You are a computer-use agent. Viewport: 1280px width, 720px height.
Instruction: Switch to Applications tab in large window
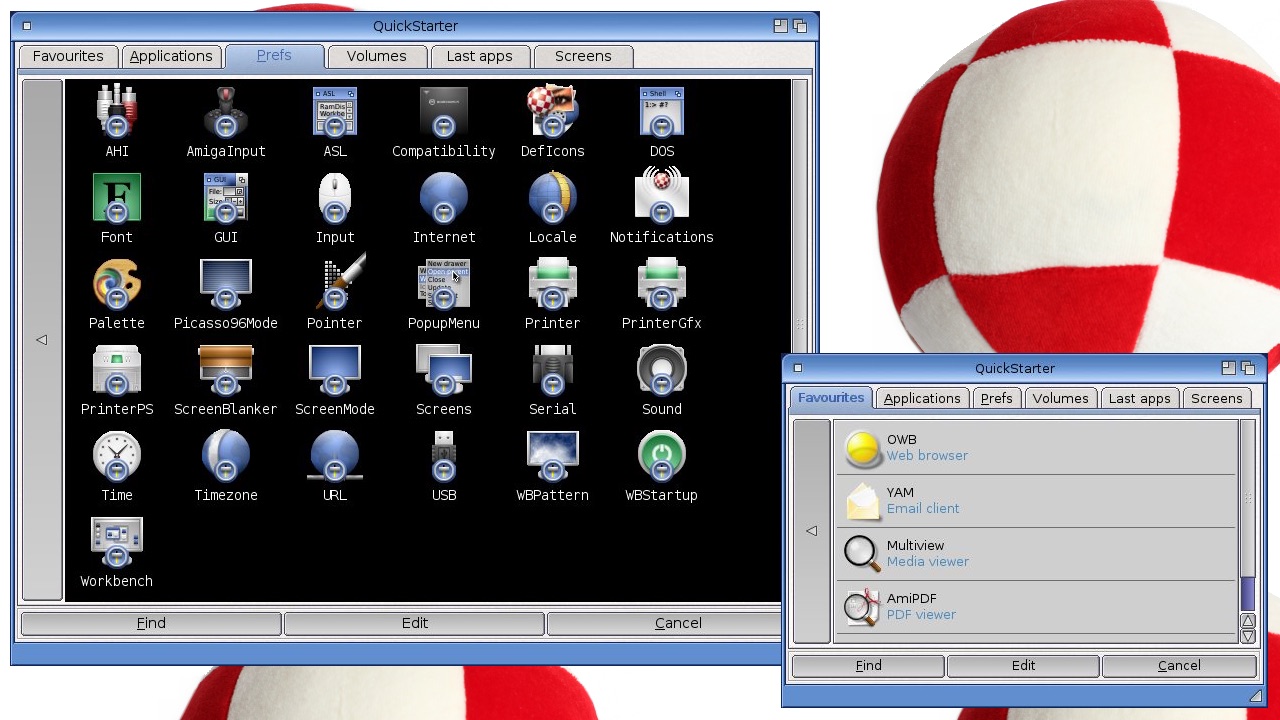pyautogui.click(x=171, y=56)
